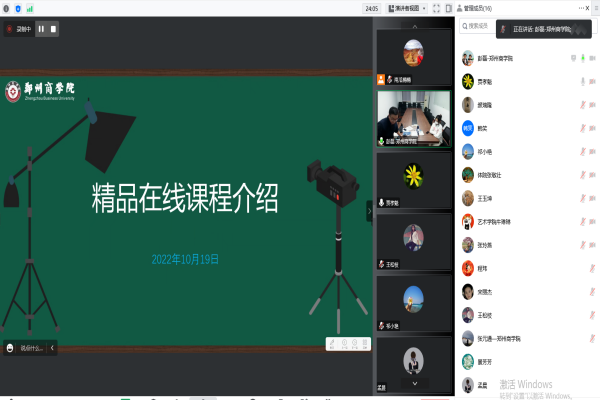Click the 说点什么 chat input box
This screenshot has height=400, width=600.
pos(32,348)
